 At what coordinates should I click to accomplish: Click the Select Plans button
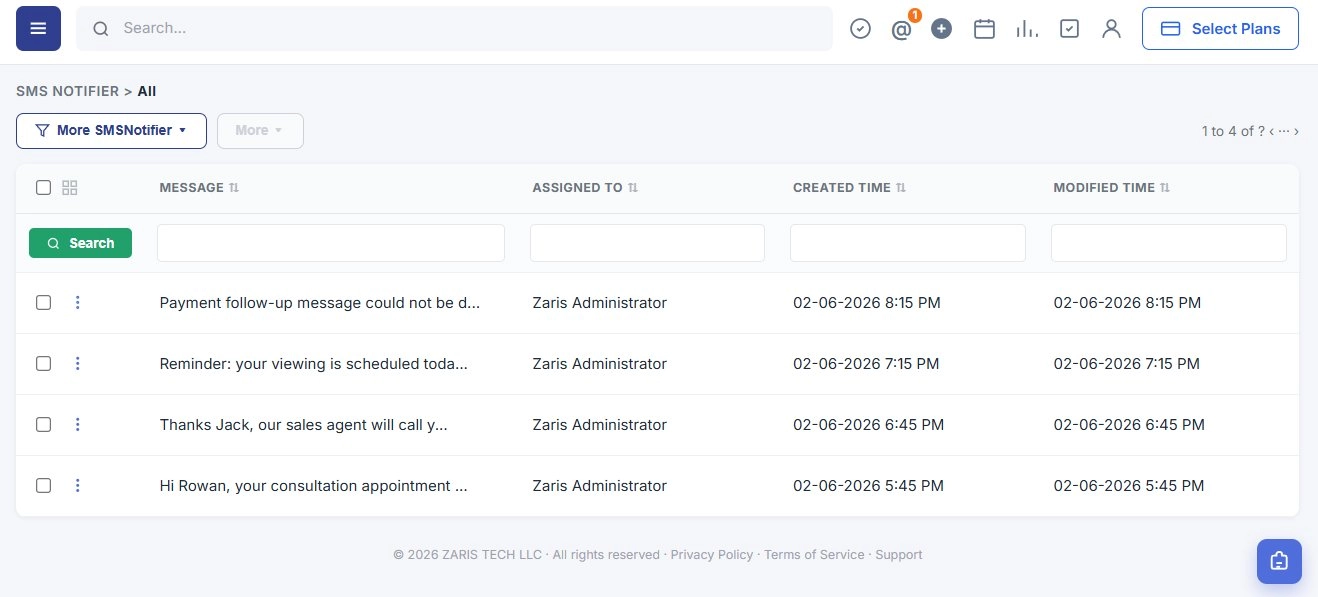[x=1220, y=29]
